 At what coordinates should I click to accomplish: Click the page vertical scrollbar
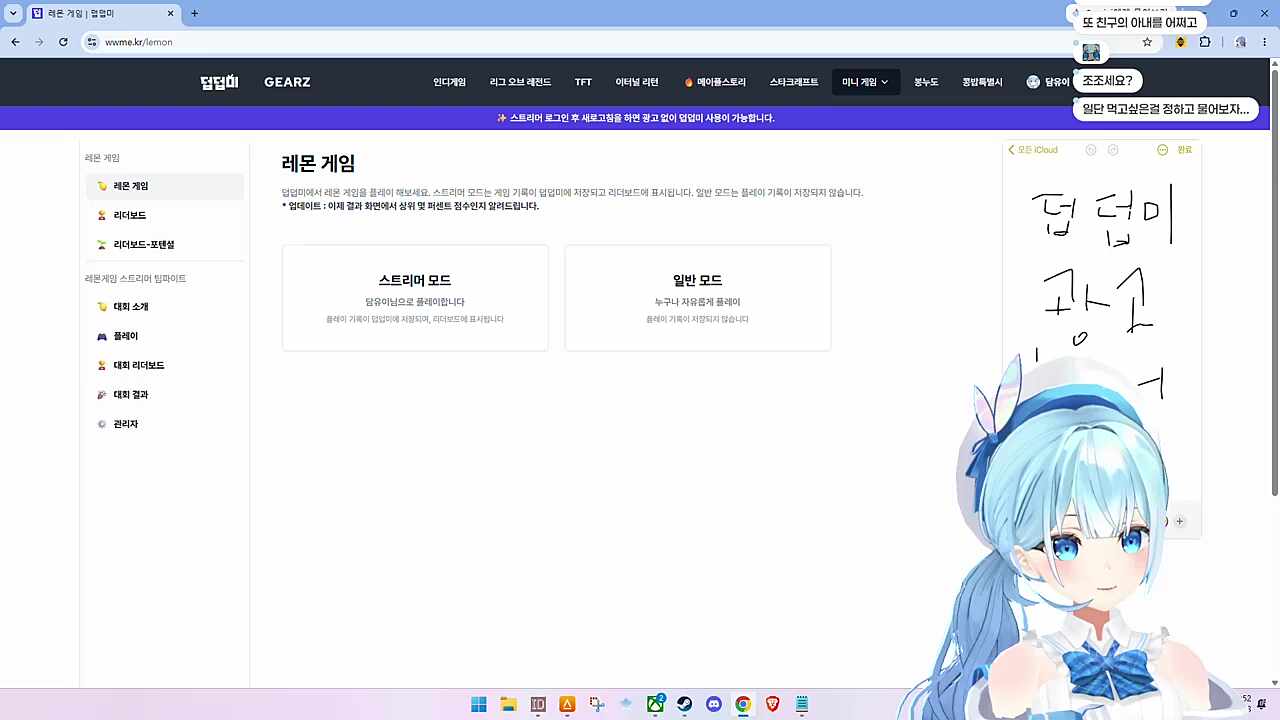[1274, 280]
